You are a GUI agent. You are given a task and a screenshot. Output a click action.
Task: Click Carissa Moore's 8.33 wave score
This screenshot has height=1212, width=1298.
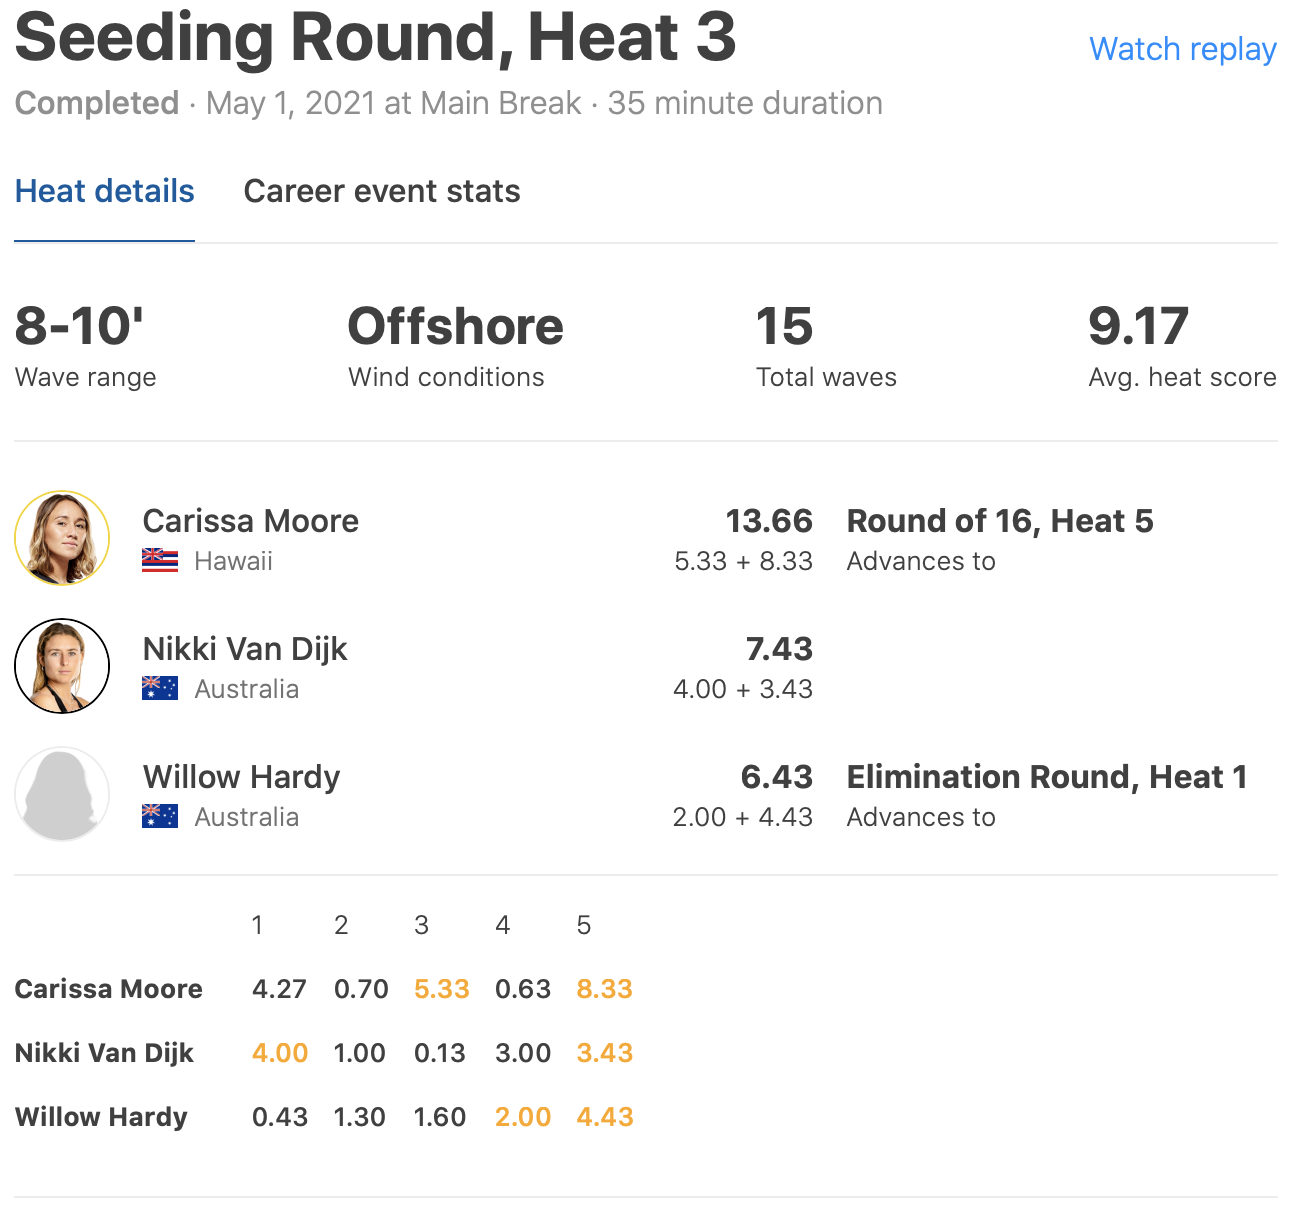pyautogui.click(x=605, y=989)
